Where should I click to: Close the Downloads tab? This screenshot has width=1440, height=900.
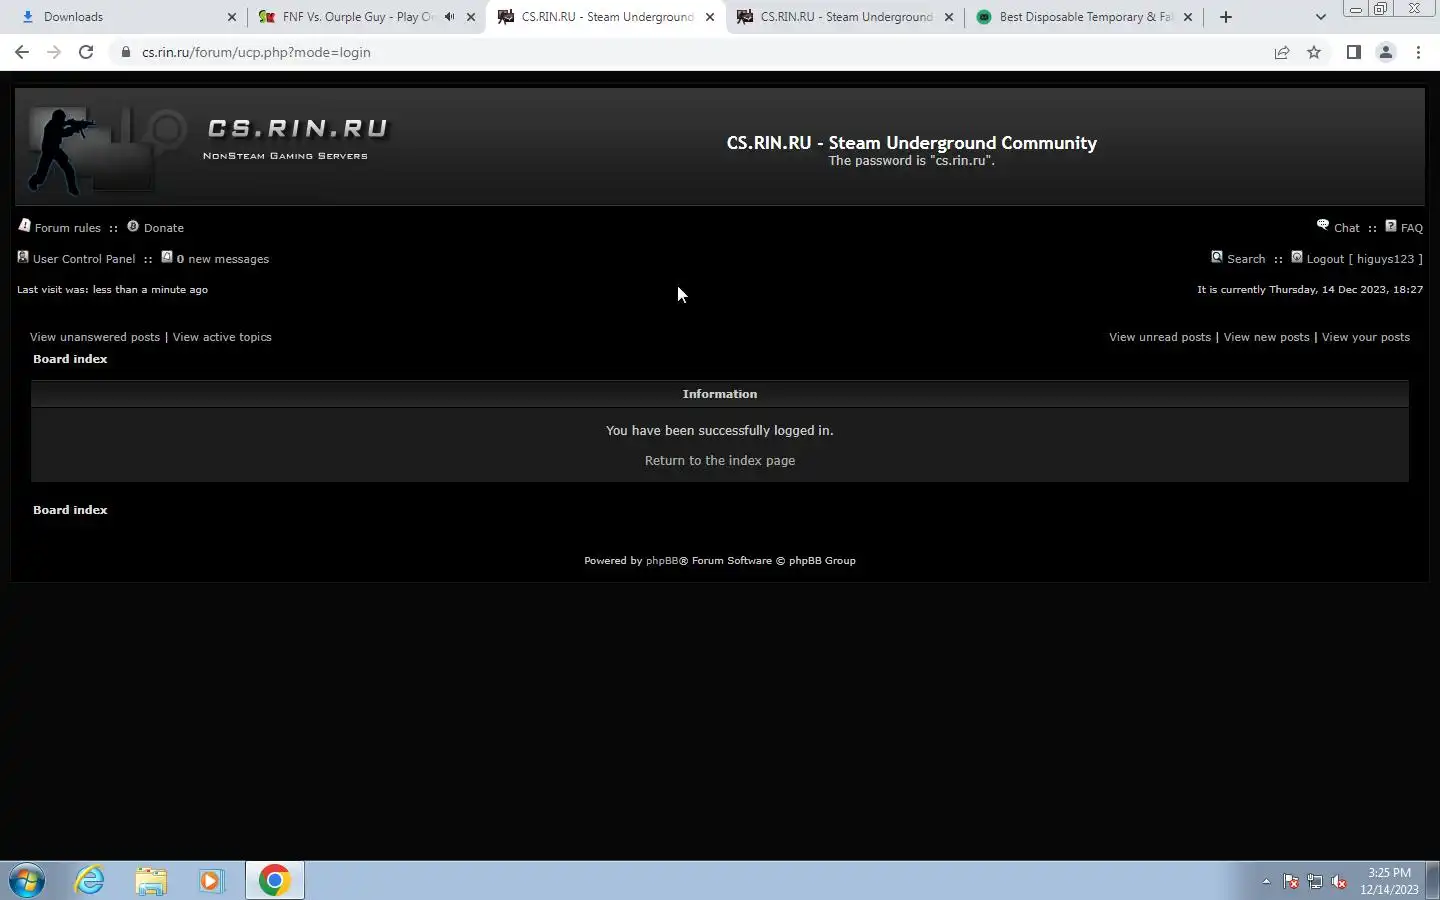click(x=232, y=17)
